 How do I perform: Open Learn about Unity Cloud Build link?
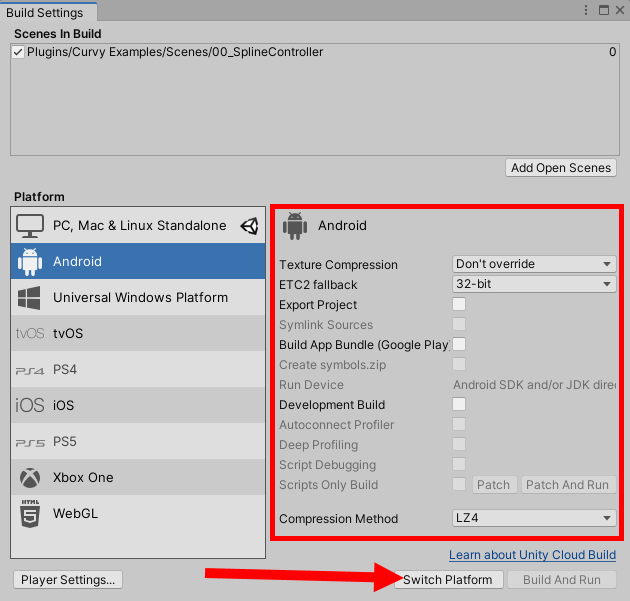click(x=532, y=555)
